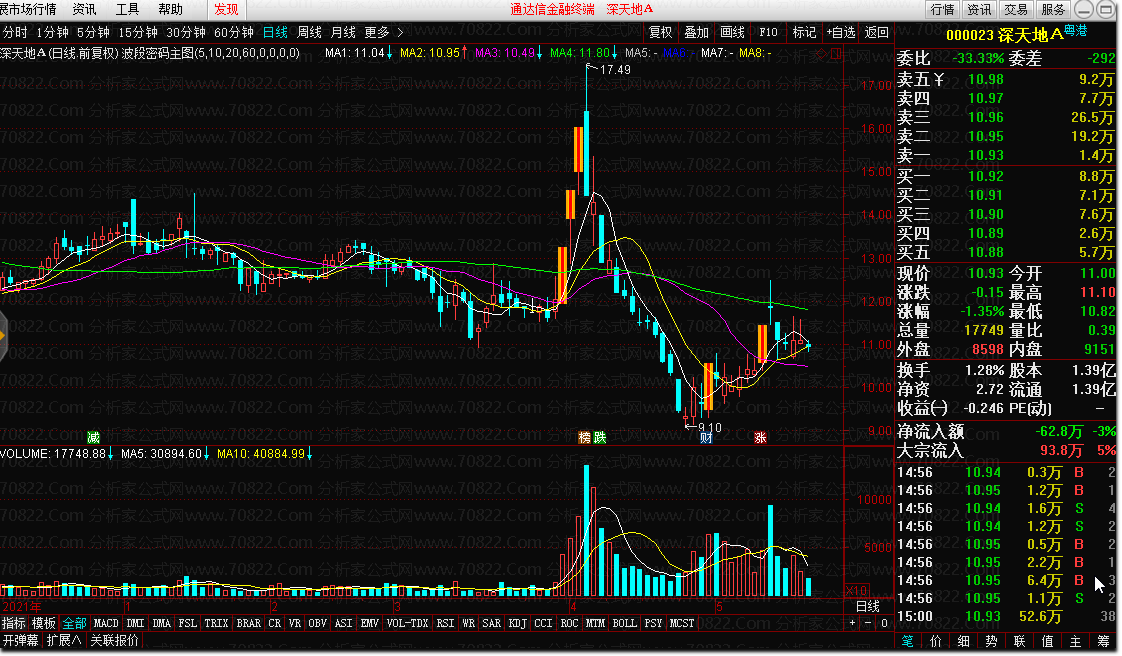Select the MCST indicator
1122x656 pixels.
click(682, 624)
